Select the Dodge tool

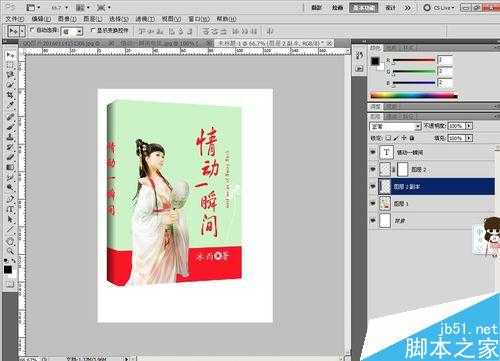tap(10, 187)
